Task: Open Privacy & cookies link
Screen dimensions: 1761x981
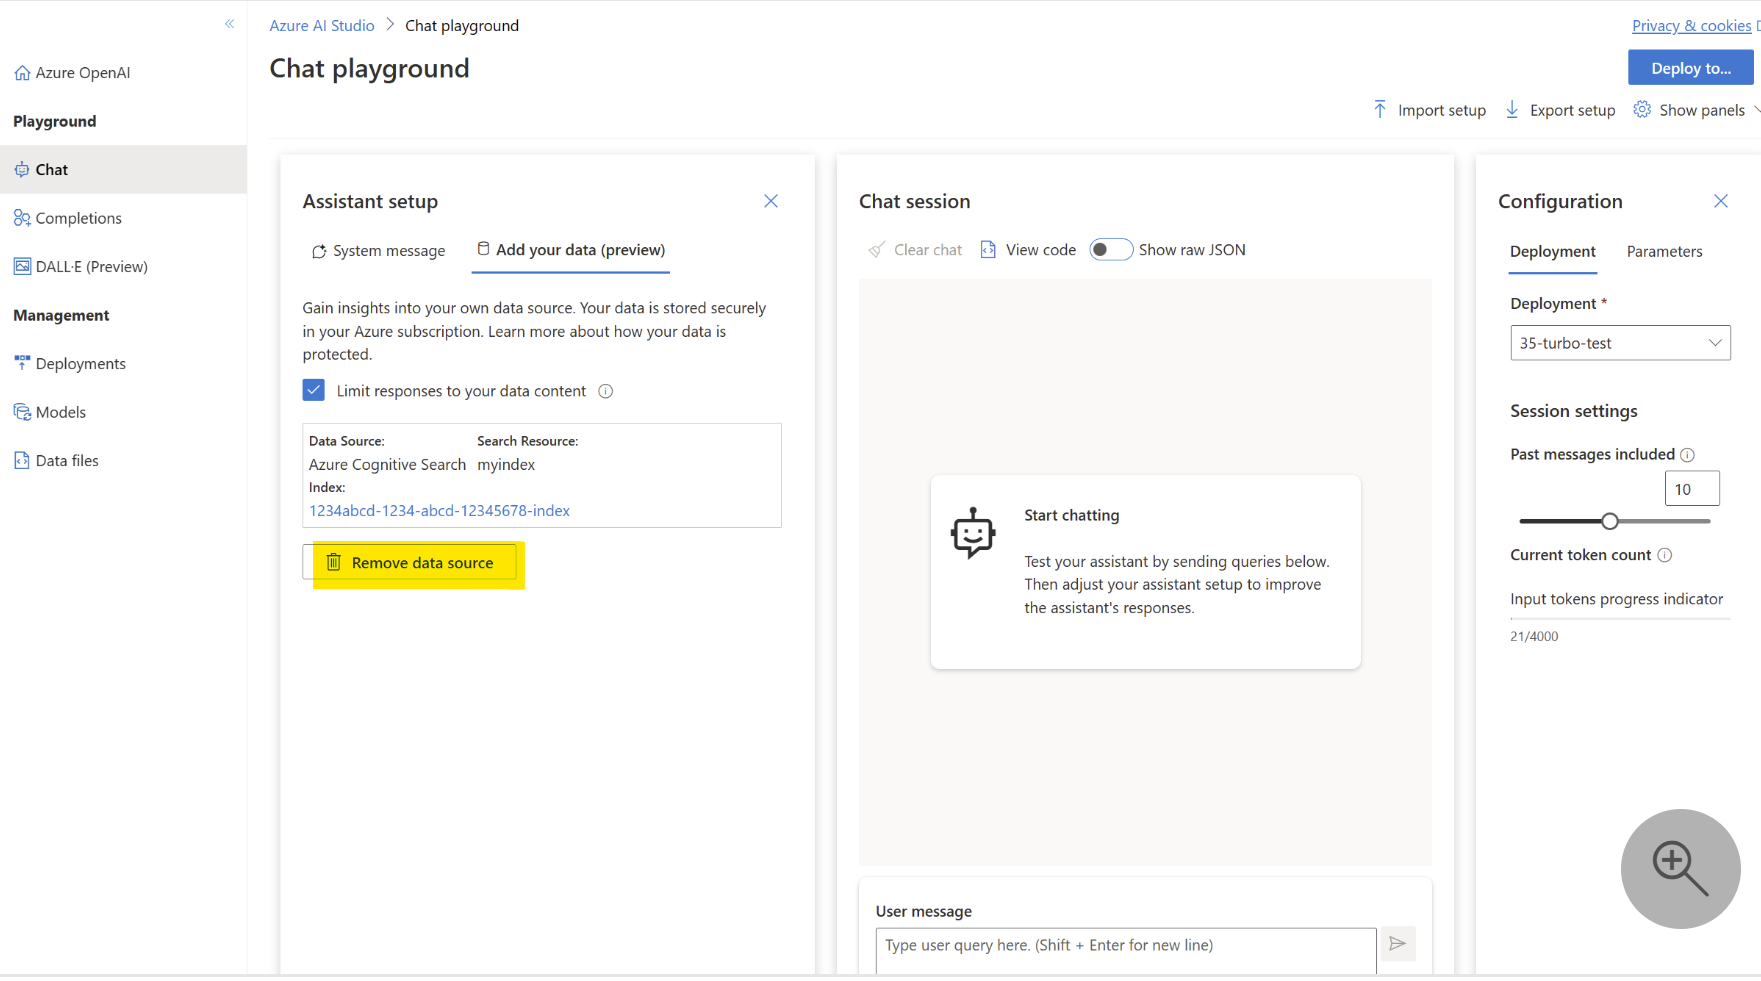Action: click(1691, 26)
